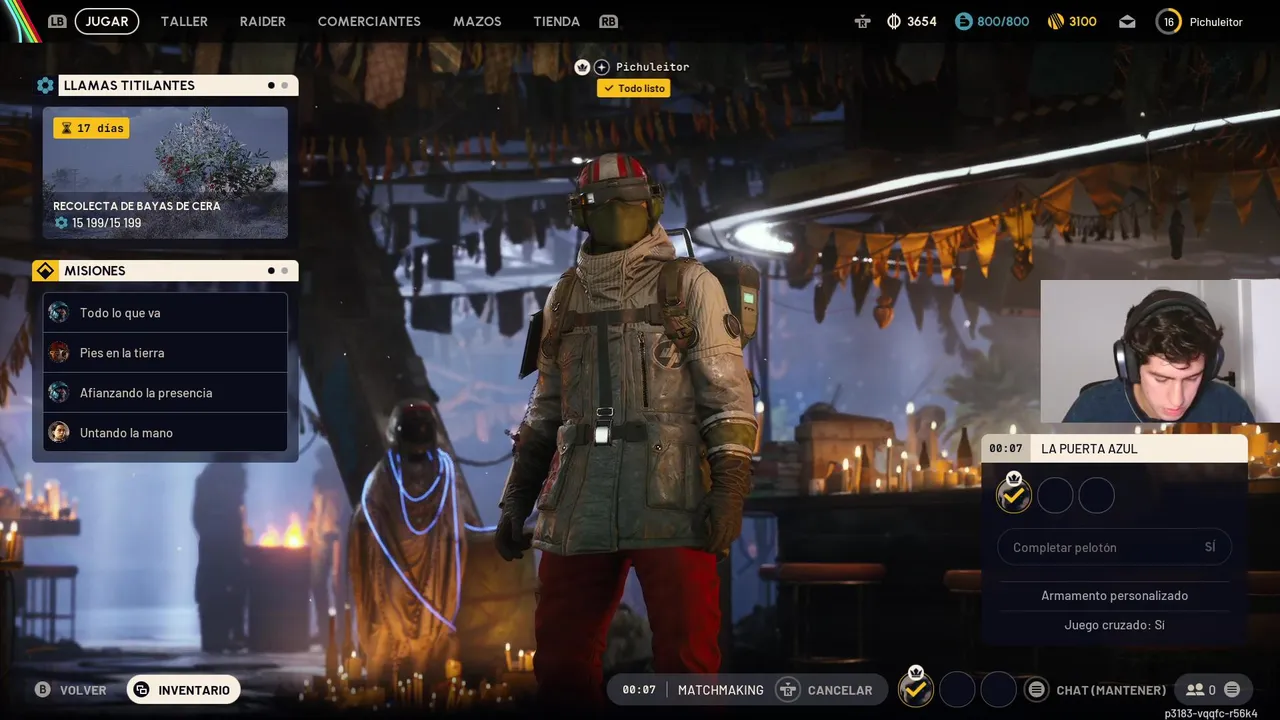Click the hamburger menu icon at bottom right
The height and width of the screenshot is (720, 1280).
(x=1232, y=690)
